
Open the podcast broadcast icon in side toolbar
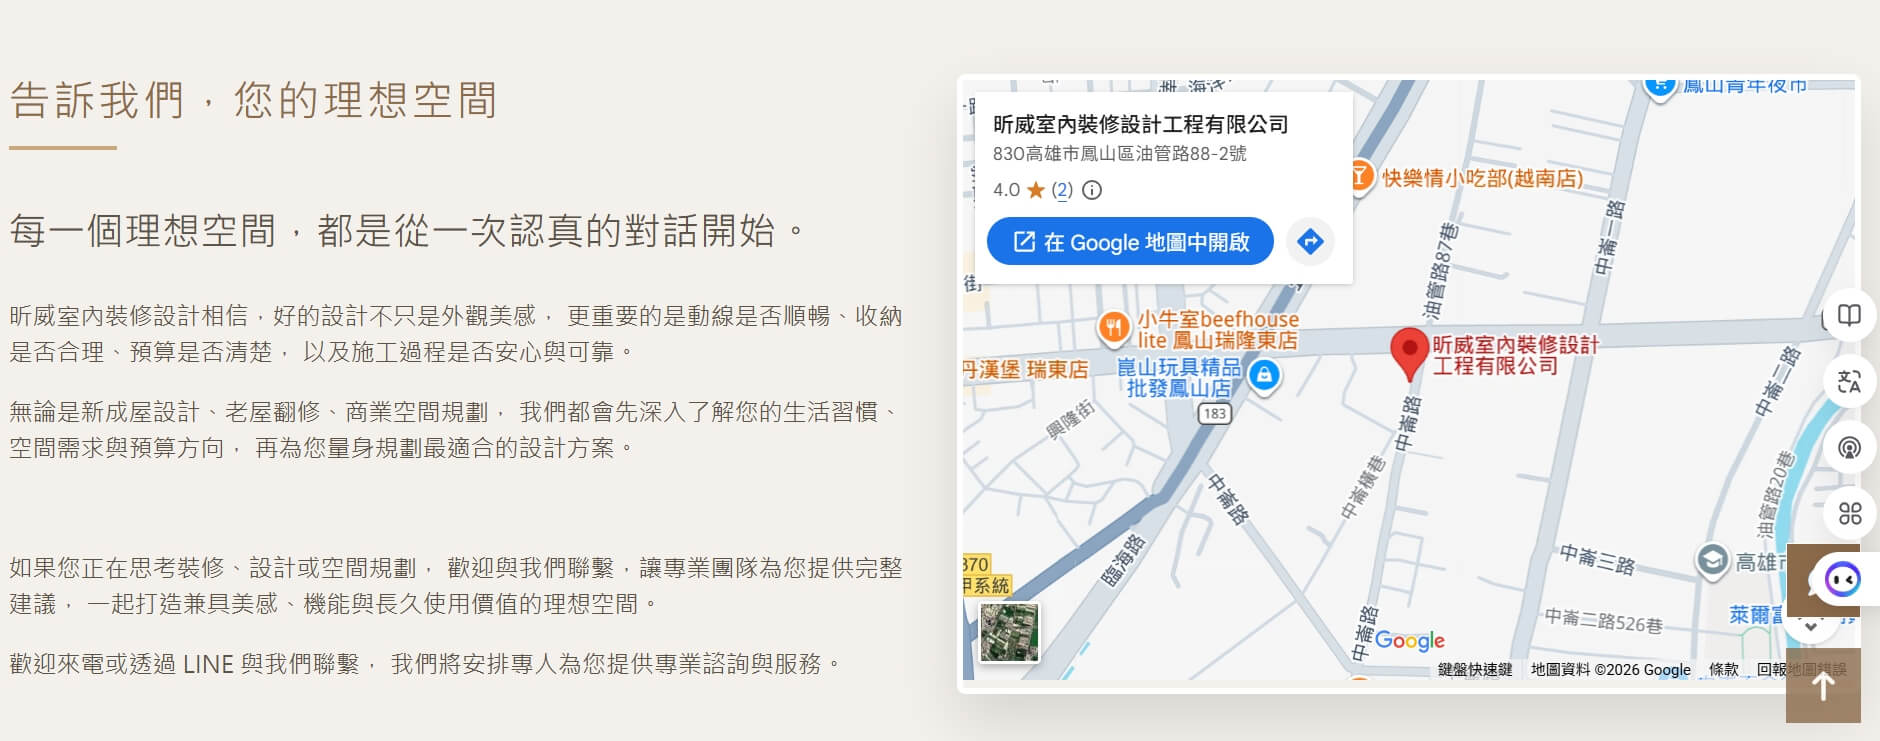pyautogui.click(x=1849, y=447)
